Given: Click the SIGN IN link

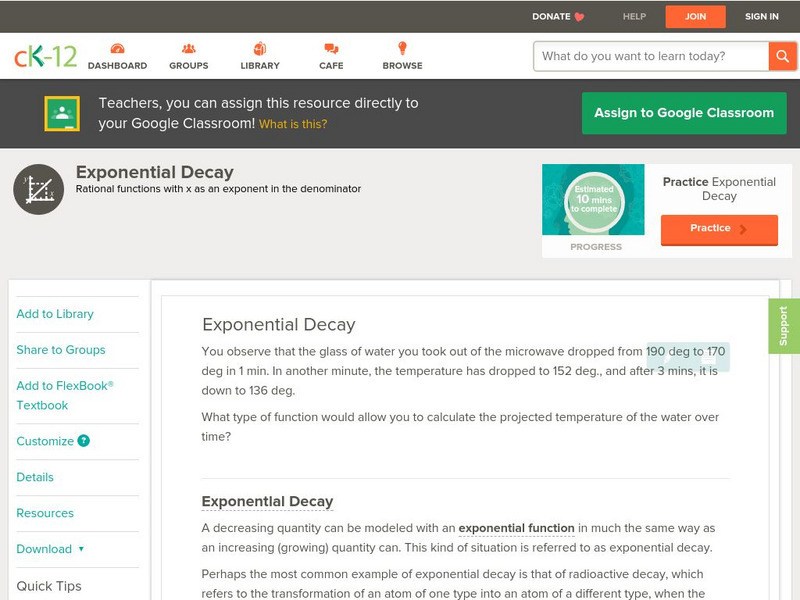Looking at the screenshot, I should point(762,17).
